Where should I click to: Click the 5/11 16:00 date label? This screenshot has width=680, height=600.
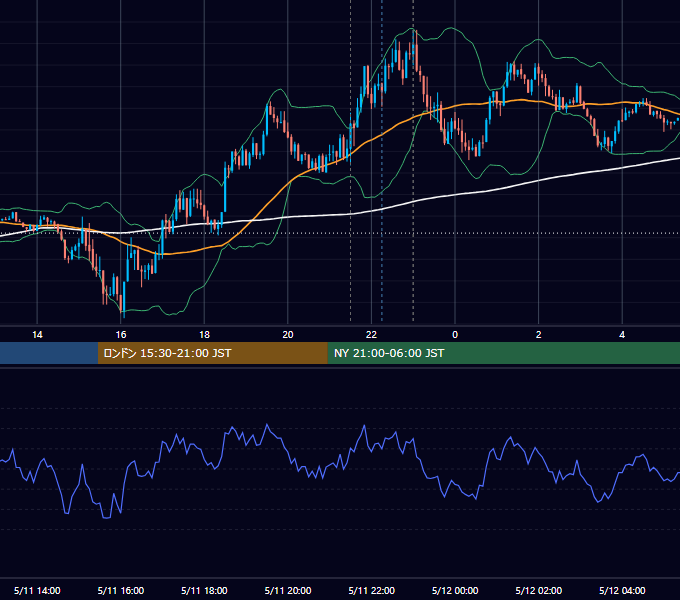pyautogui.click(x=121, y=590)
